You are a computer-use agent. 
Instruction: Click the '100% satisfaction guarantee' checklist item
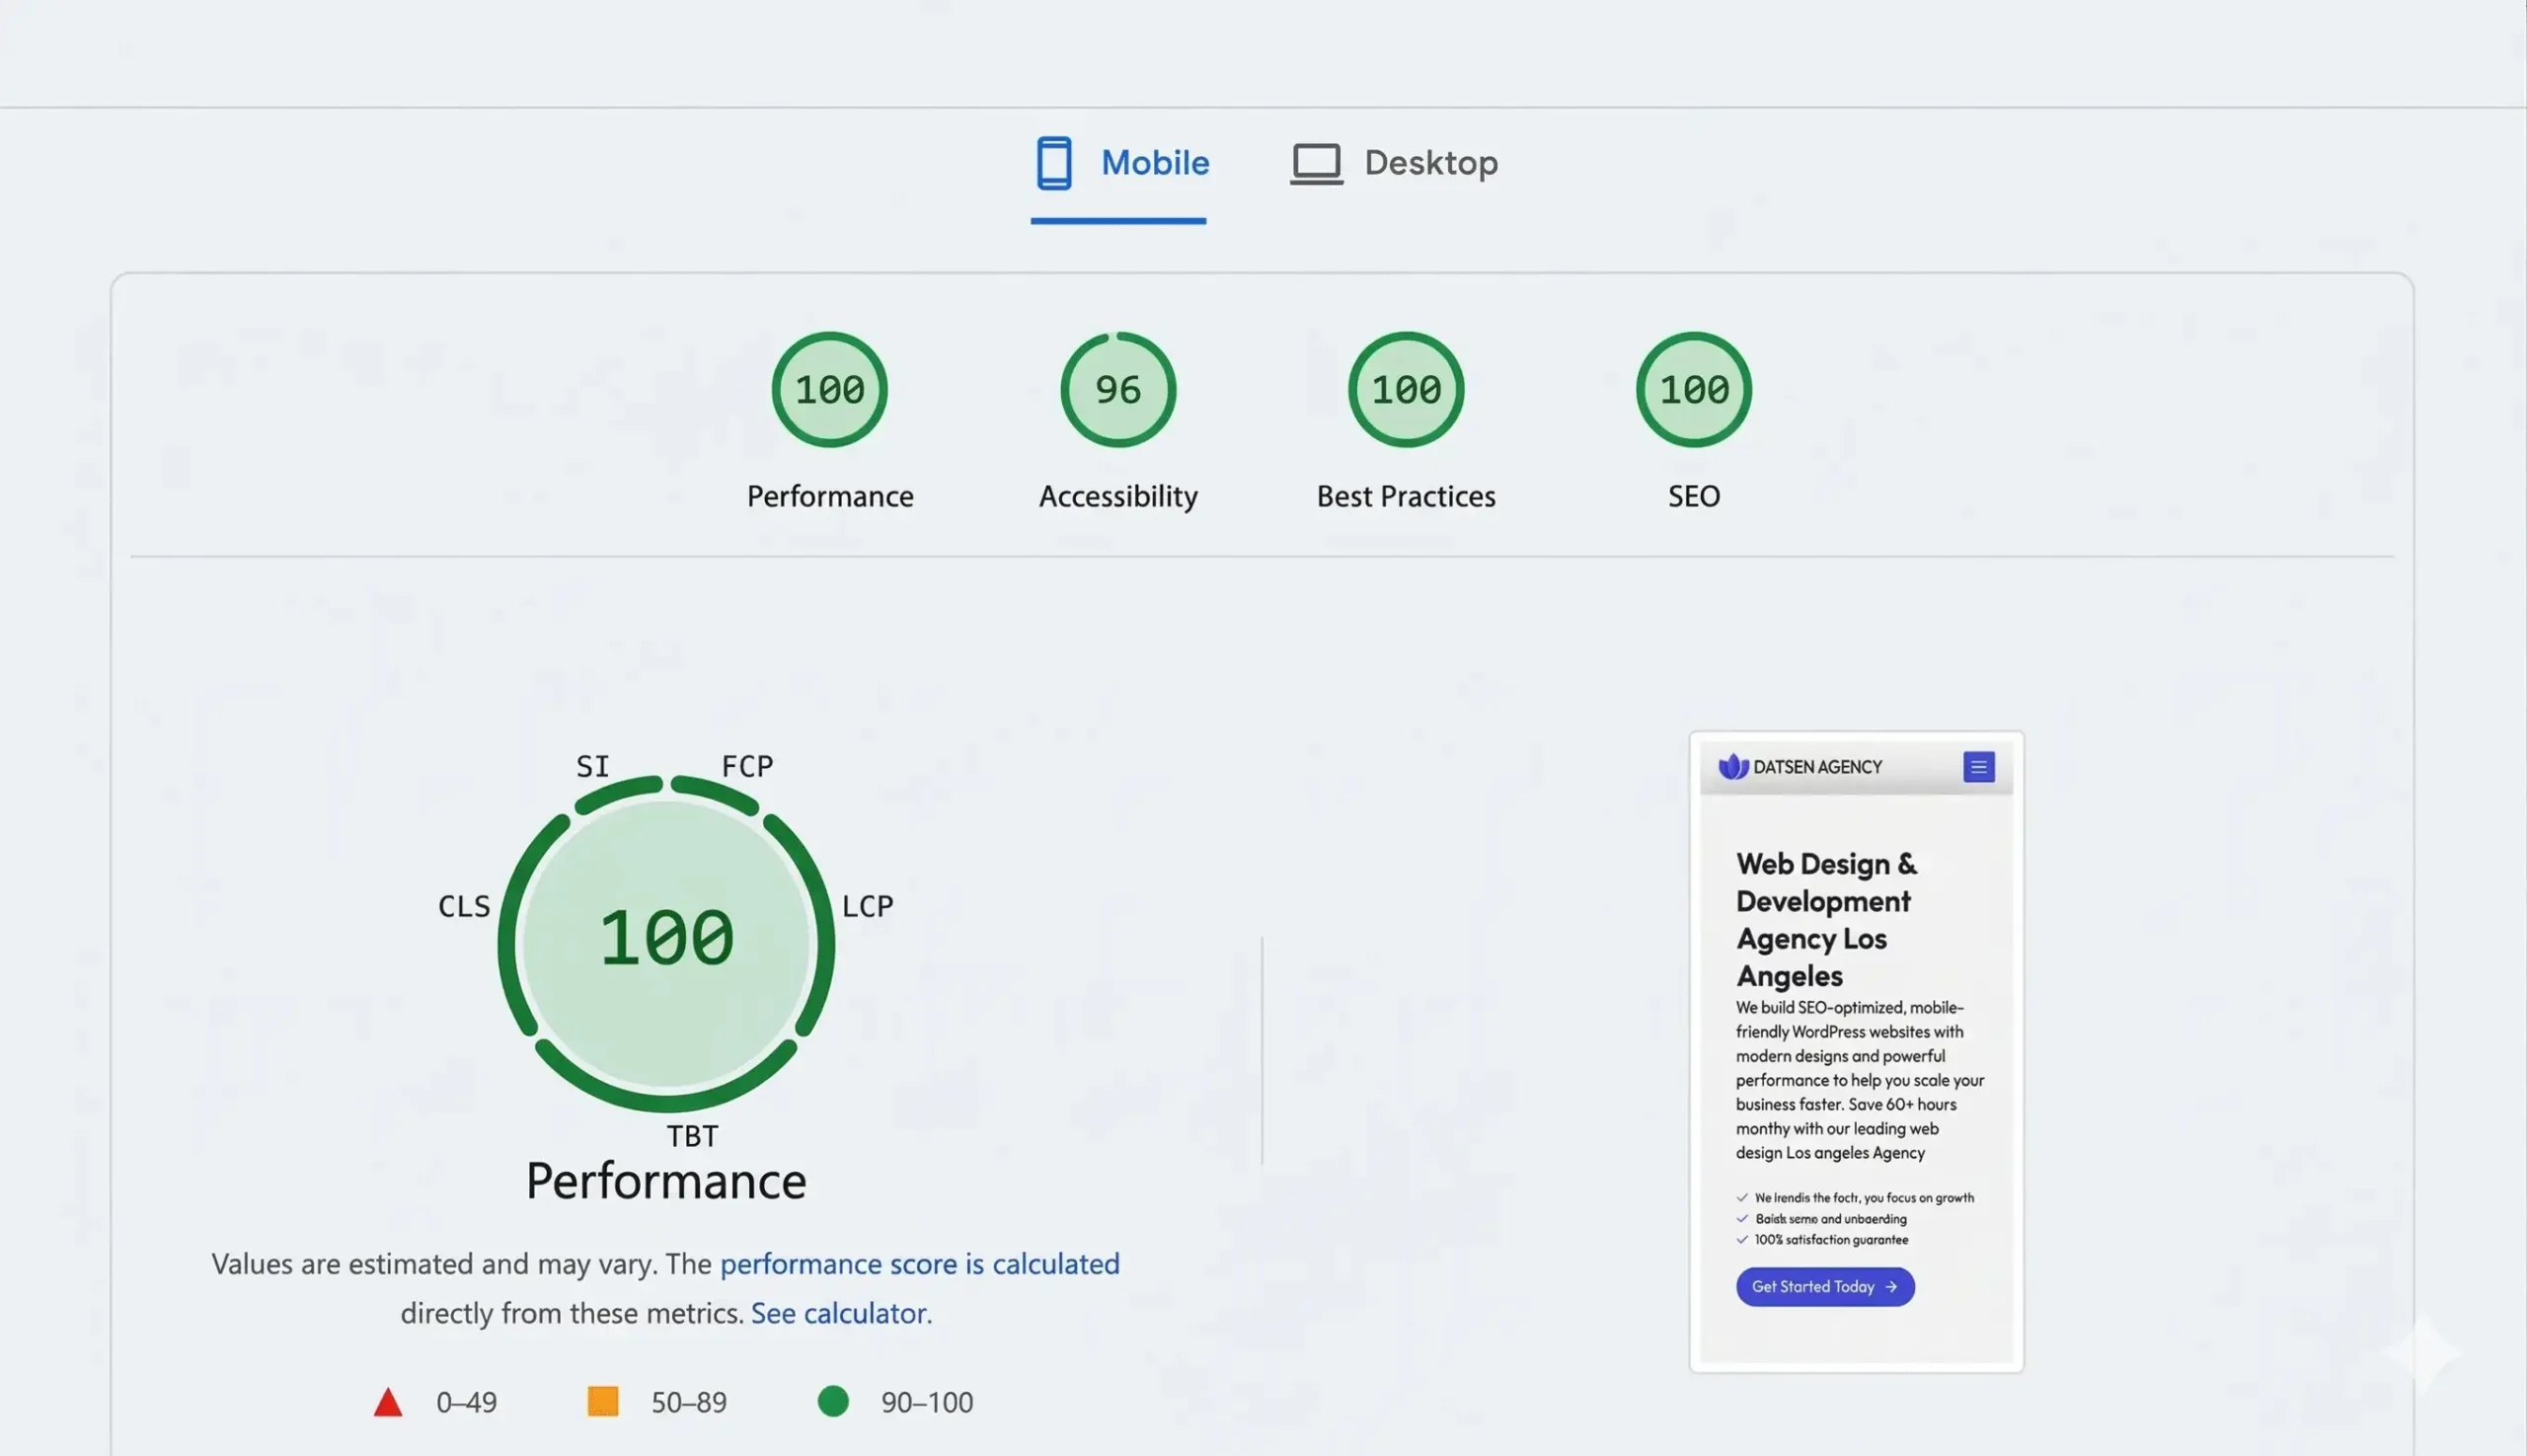1823,1240
